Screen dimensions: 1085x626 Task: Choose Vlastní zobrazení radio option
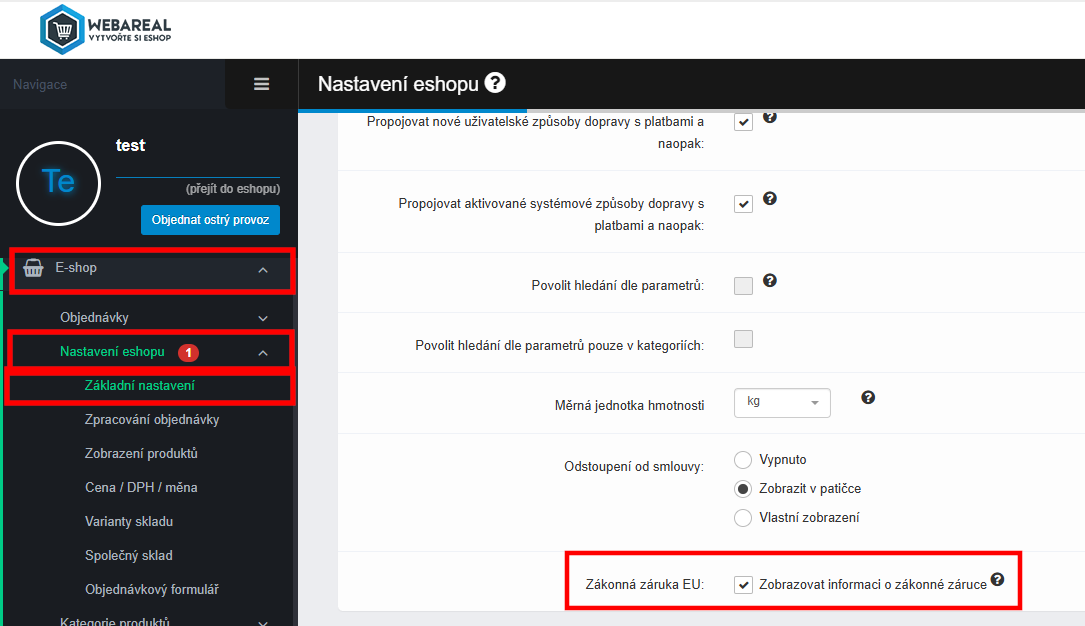click(x=742, y=517)
